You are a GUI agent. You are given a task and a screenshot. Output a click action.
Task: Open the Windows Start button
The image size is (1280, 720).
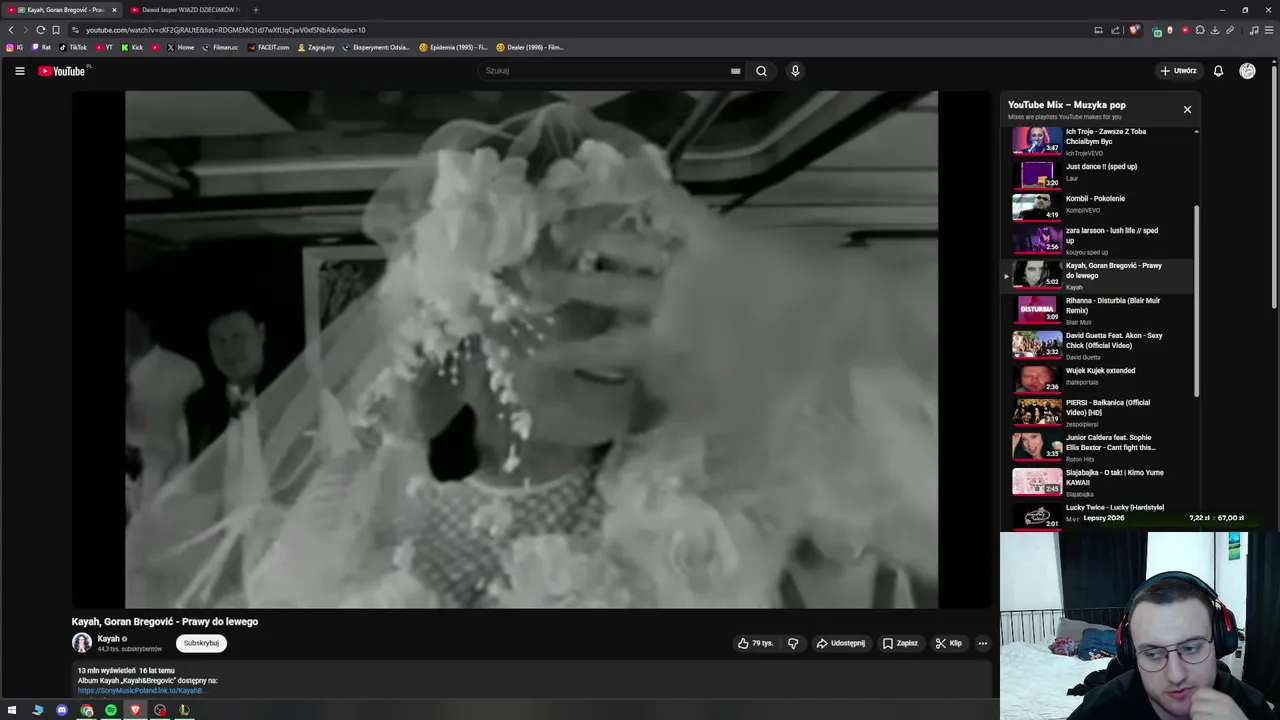pyautogui.click(x=12, y=710)
